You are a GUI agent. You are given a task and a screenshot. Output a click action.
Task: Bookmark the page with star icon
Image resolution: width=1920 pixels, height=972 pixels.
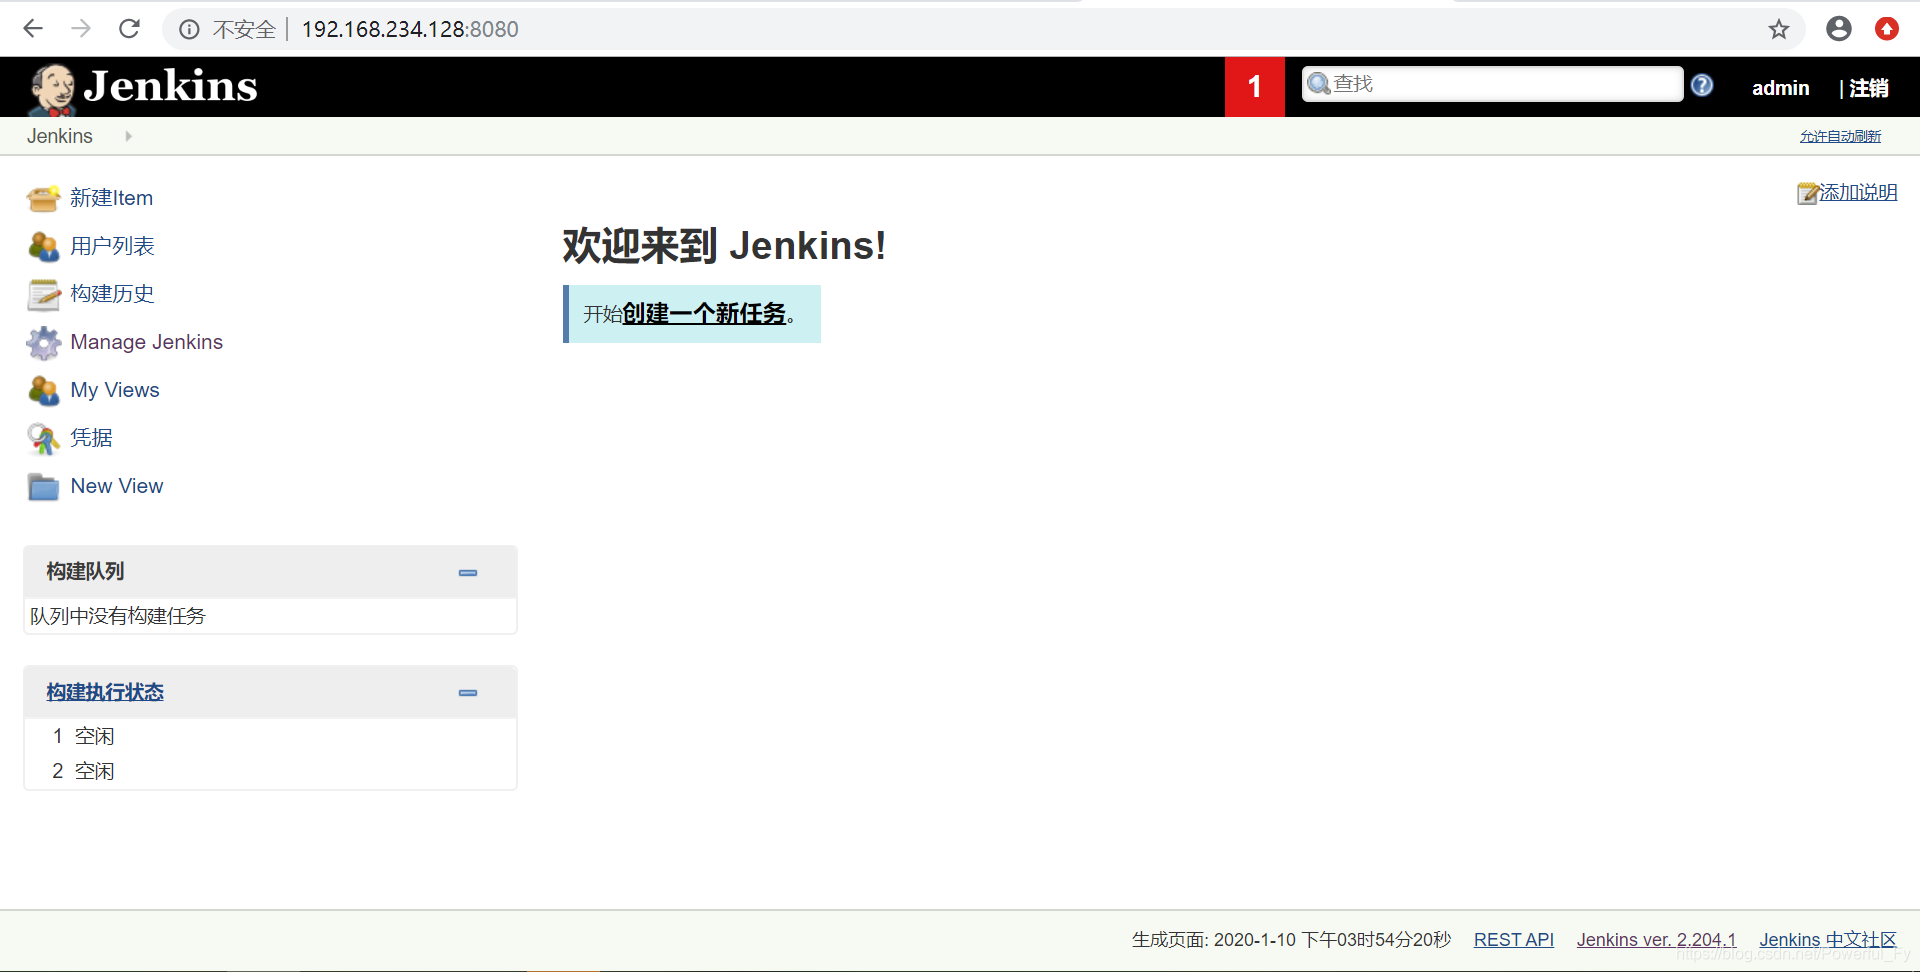[1778, 29]
